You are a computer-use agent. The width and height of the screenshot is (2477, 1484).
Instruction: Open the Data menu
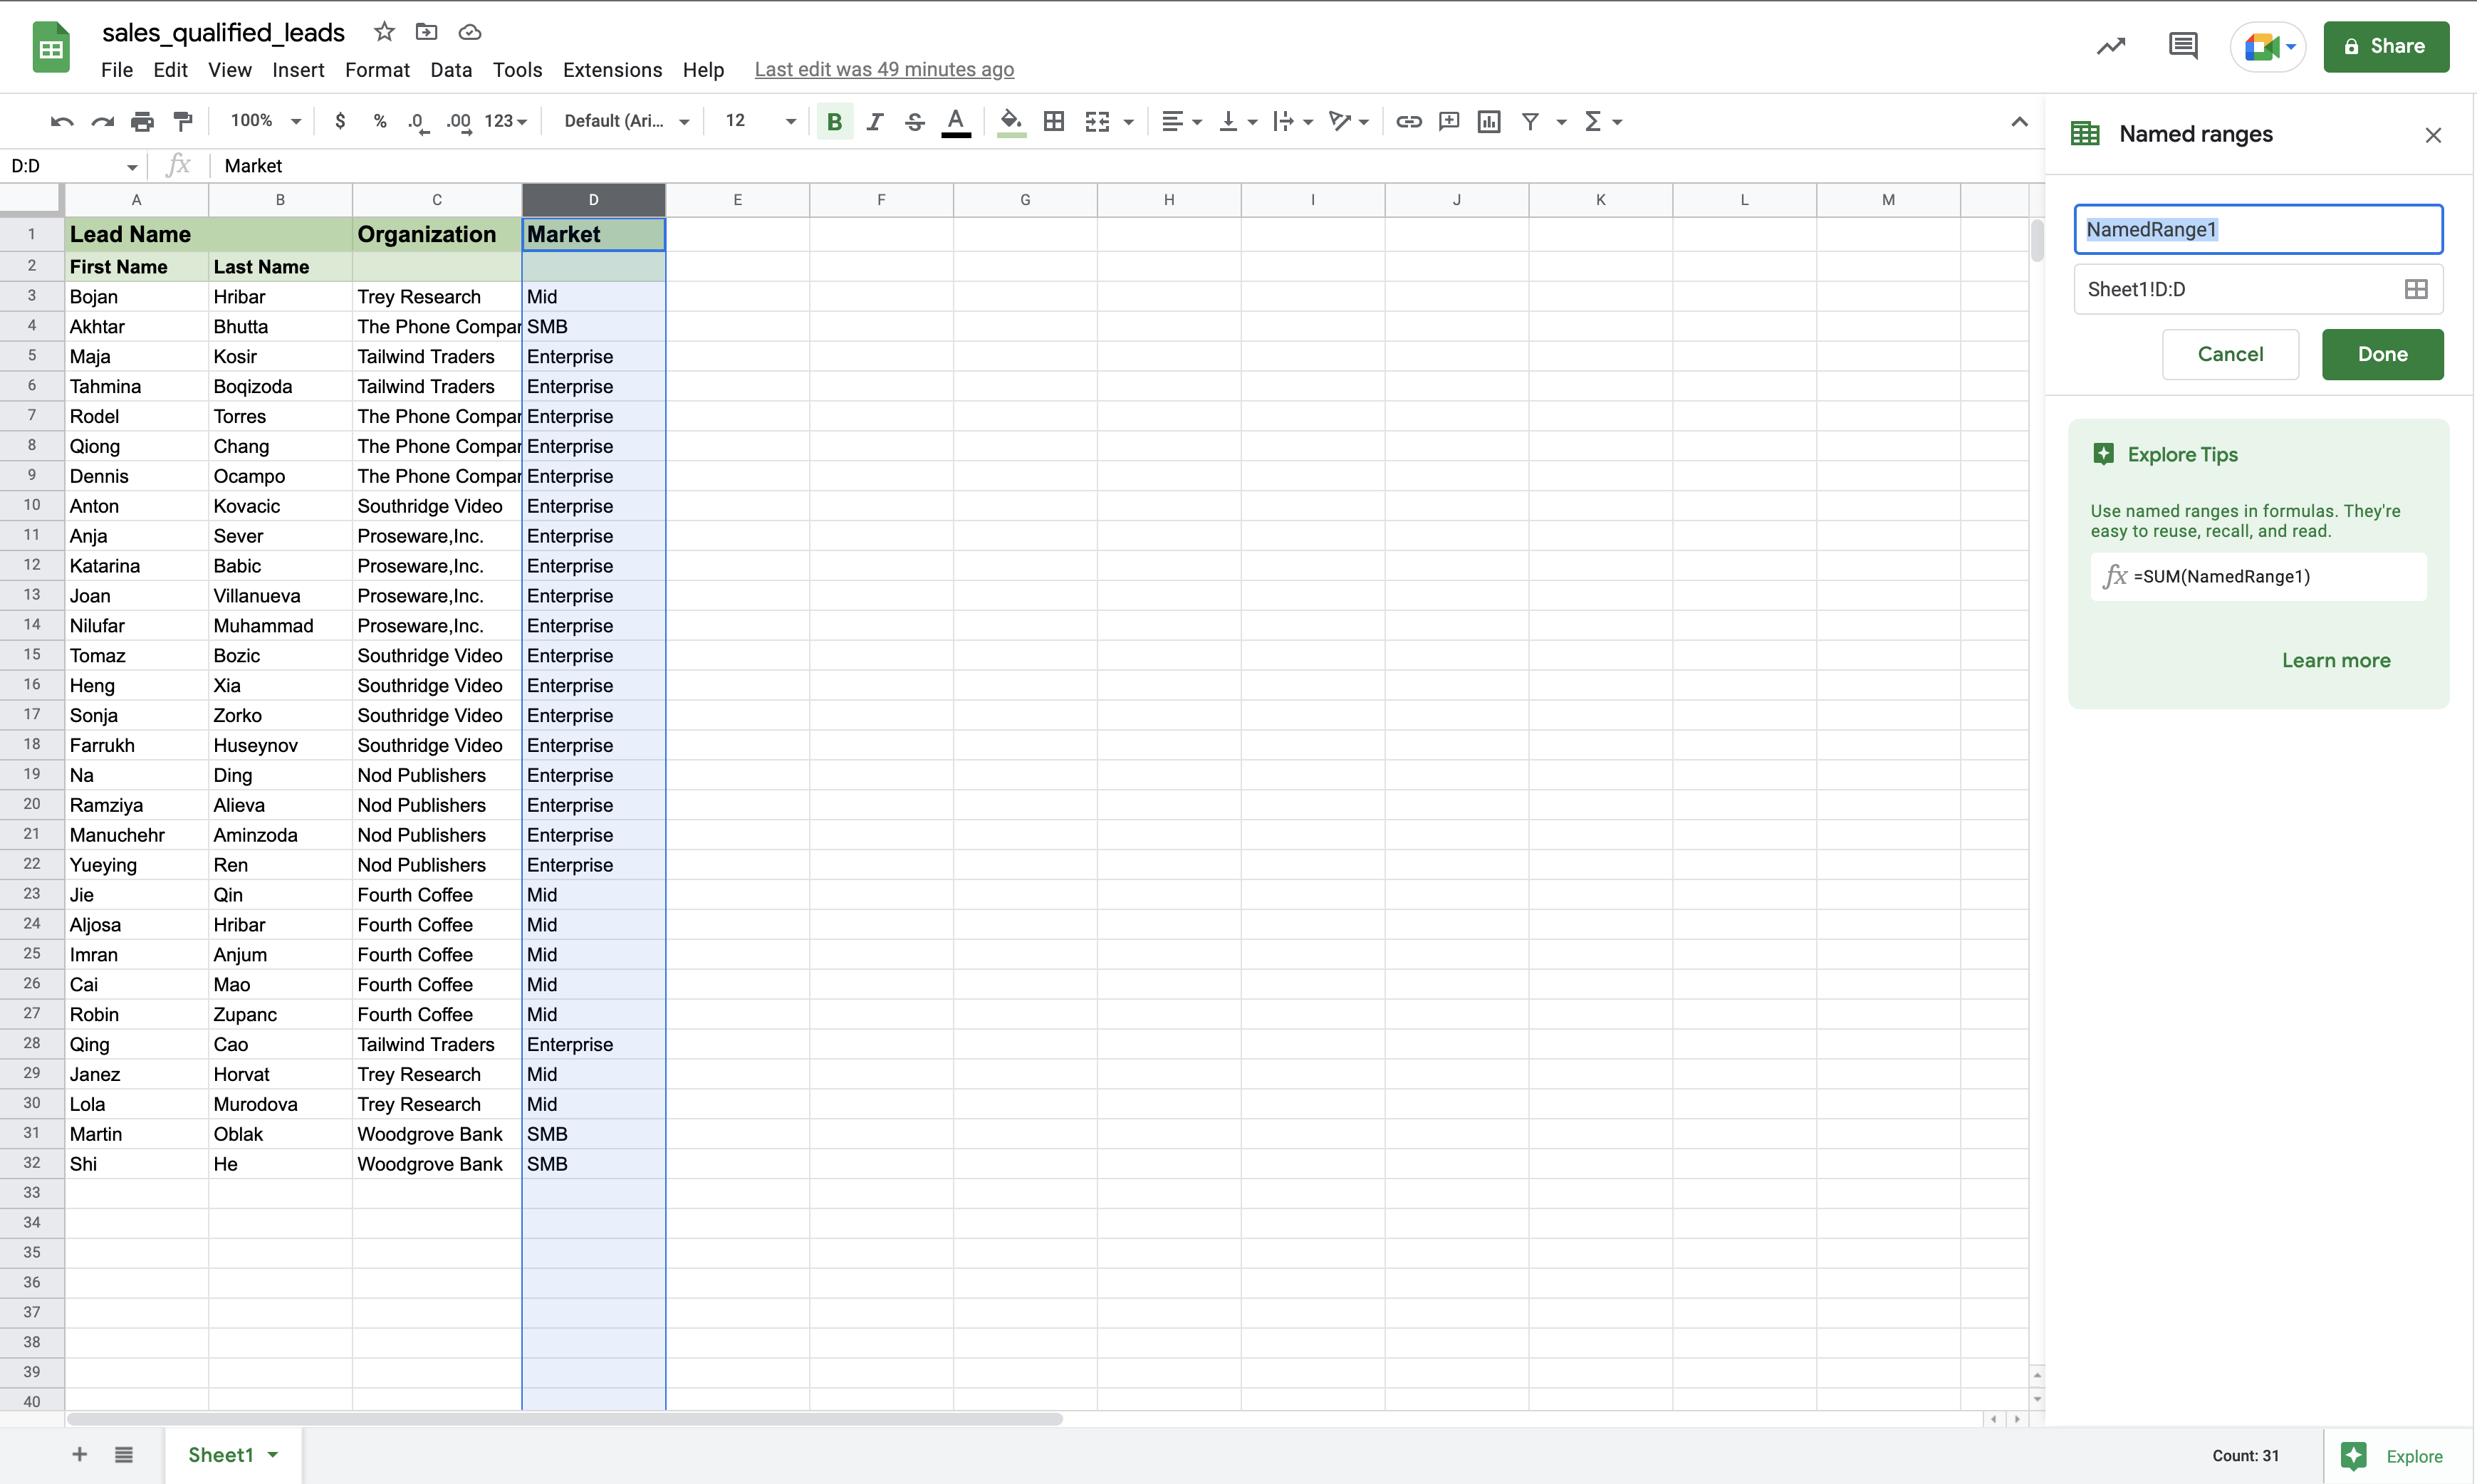click(450, 70)
